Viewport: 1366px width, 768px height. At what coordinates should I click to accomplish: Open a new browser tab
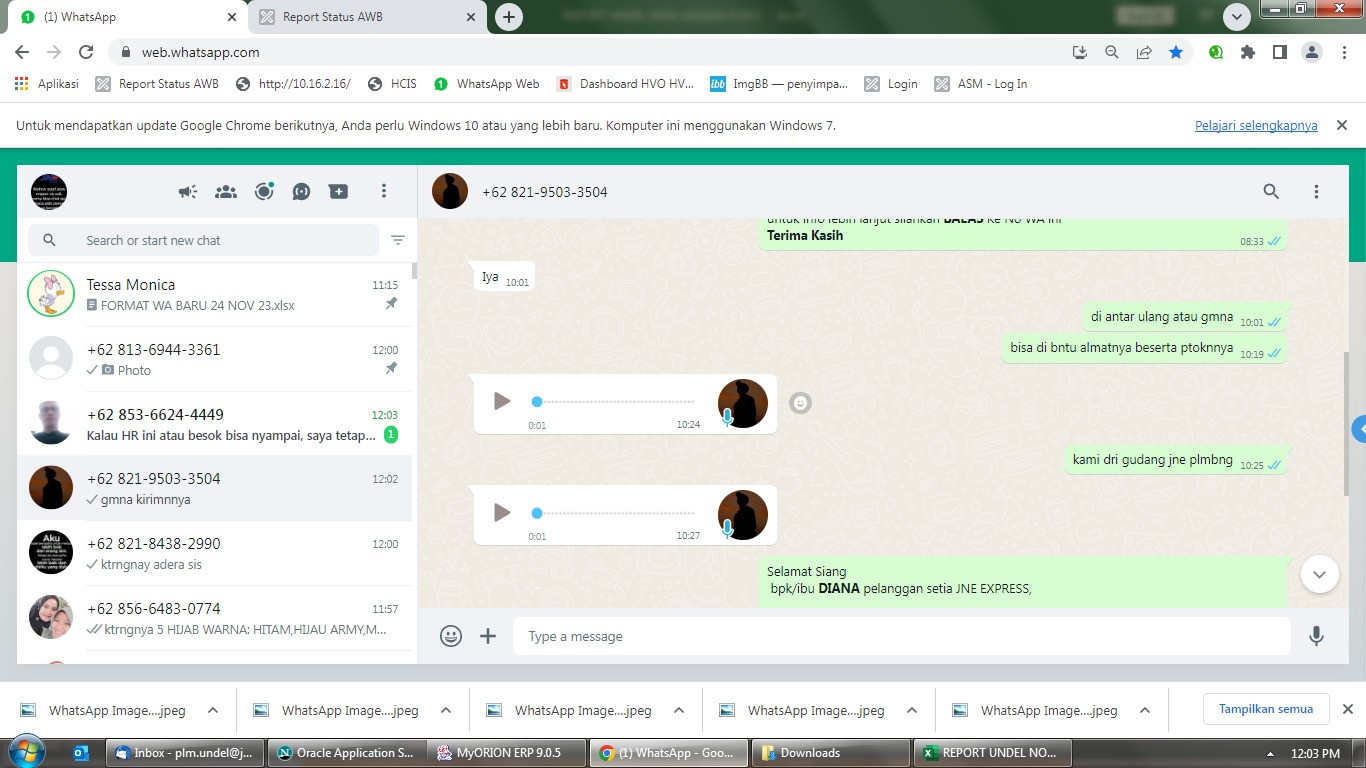509,17
